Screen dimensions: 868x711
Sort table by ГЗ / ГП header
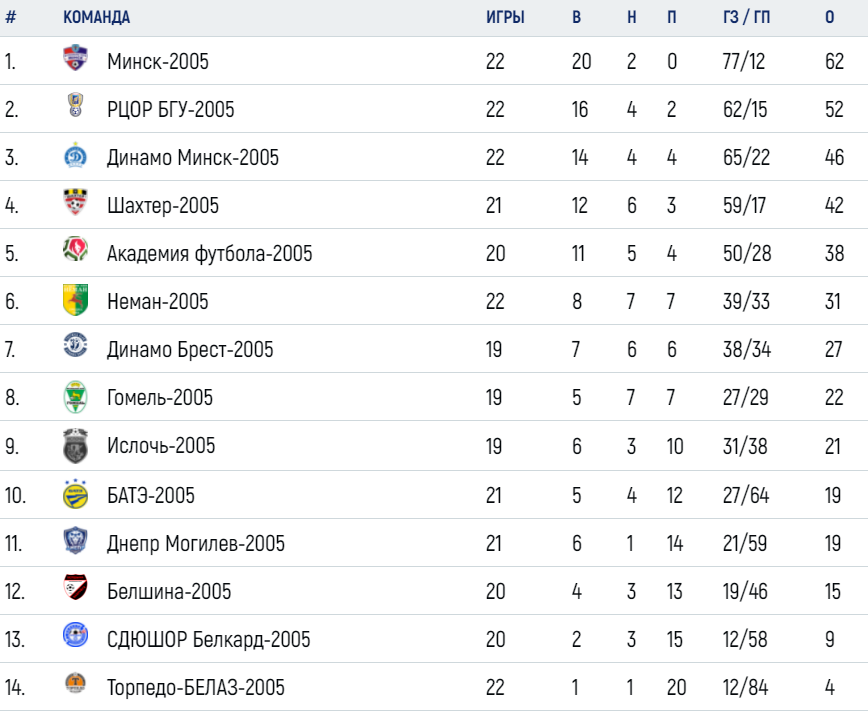point(746,17)
